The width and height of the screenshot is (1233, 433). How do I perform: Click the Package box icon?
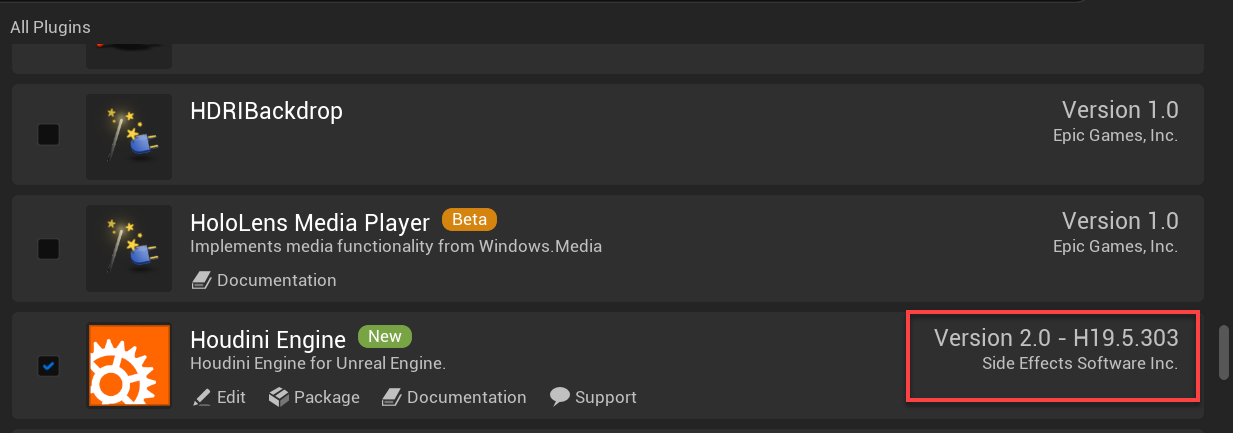coord(278,397)
